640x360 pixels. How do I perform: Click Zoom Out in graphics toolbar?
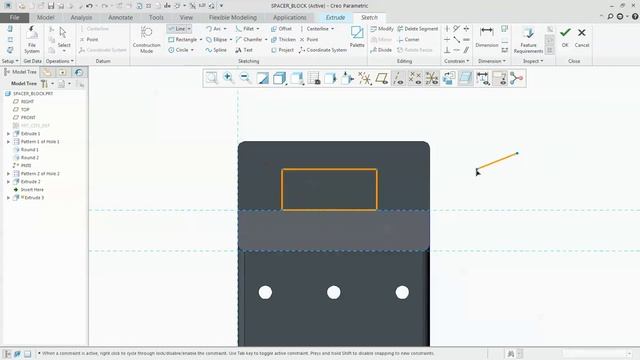(245, 78)
